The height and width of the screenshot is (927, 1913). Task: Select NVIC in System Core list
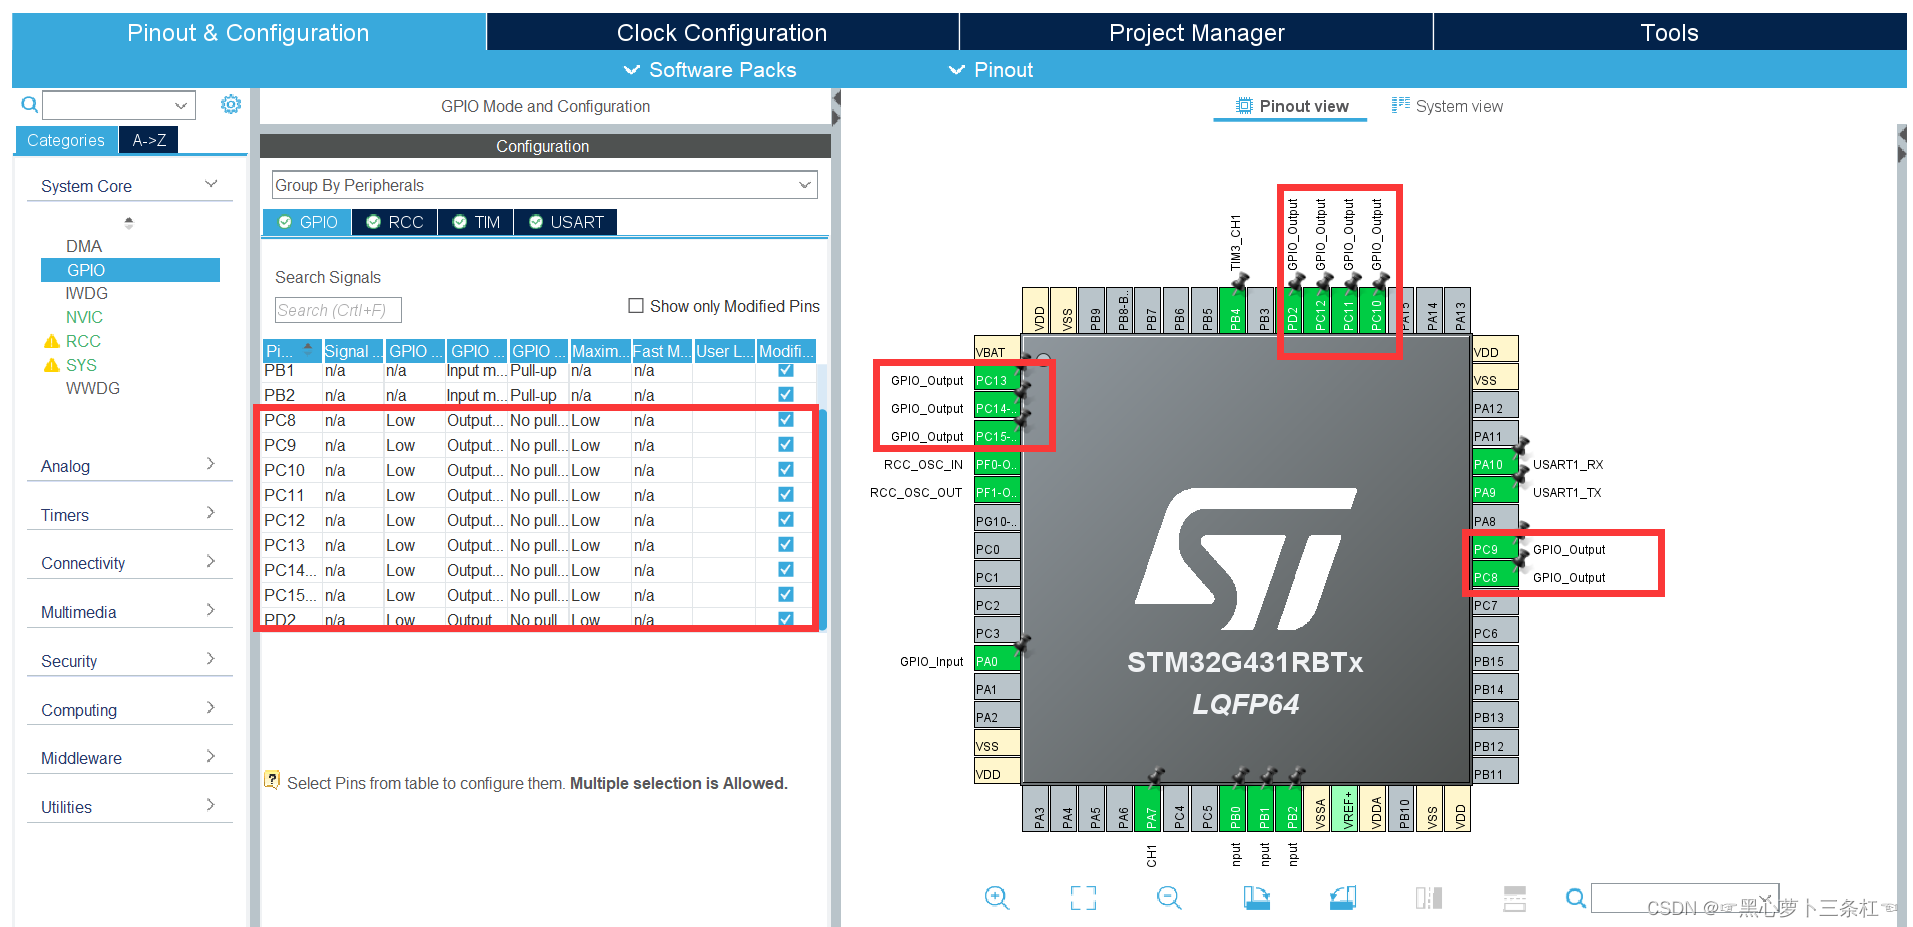(84, 317)
